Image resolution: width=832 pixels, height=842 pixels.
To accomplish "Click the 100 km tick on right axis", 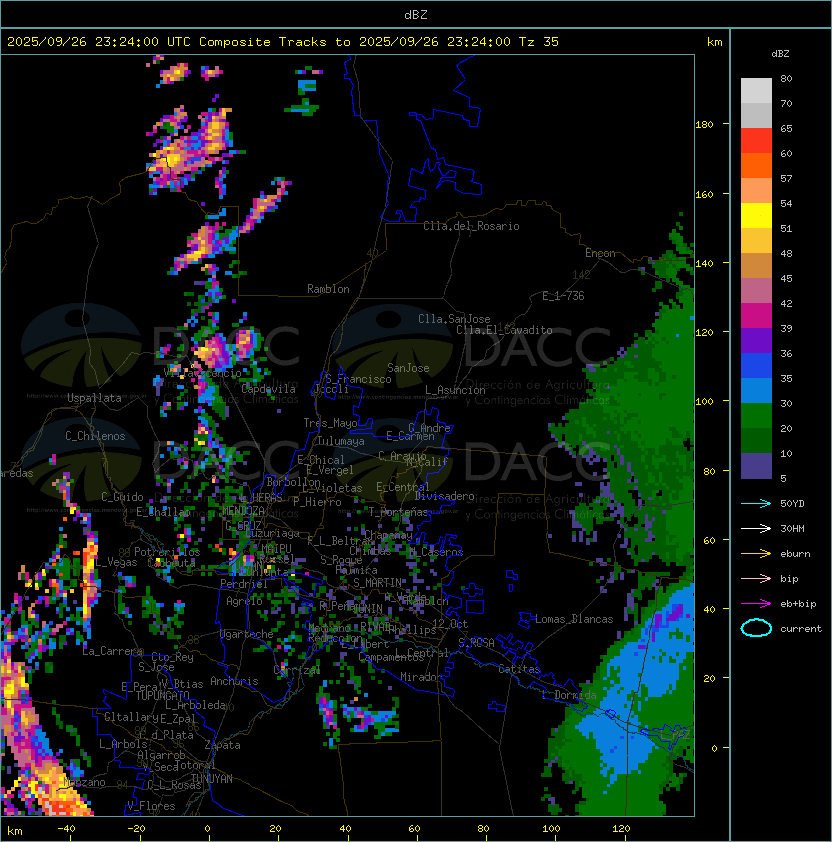I will pyautogui.click(x=704, y=402).
